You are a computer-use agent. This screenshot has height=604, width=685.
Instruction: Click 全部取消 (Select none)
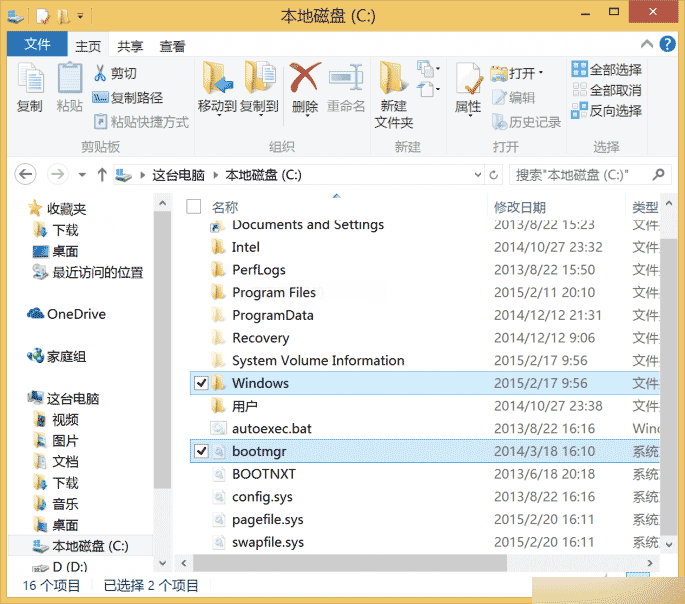coord(607,90)
